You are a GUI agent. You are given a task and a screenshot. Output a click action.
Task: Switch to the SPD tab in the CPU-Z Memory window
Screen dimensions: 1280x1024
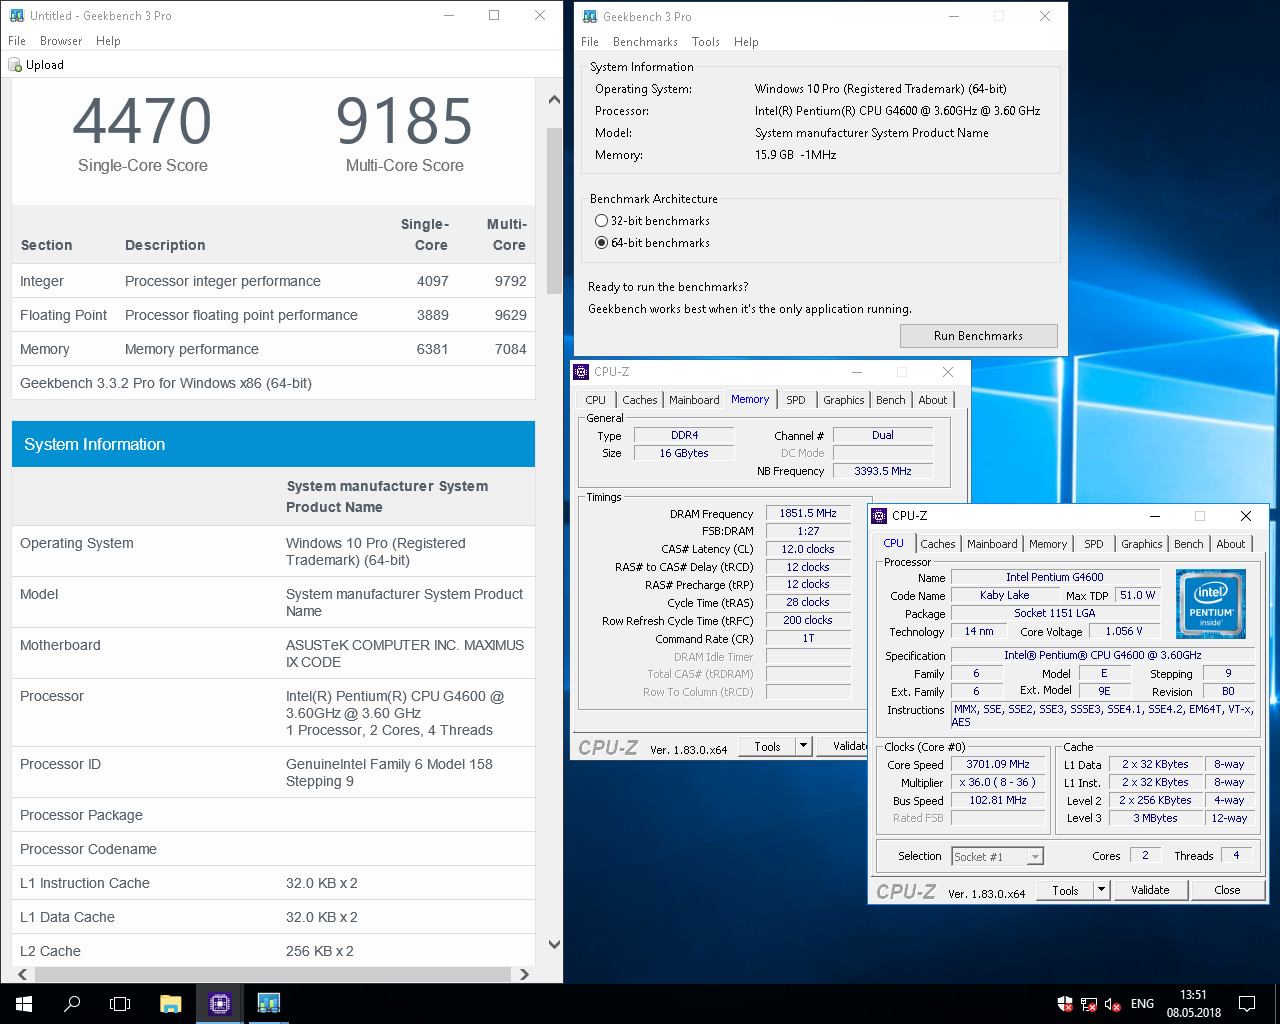(x=796, y=400)
